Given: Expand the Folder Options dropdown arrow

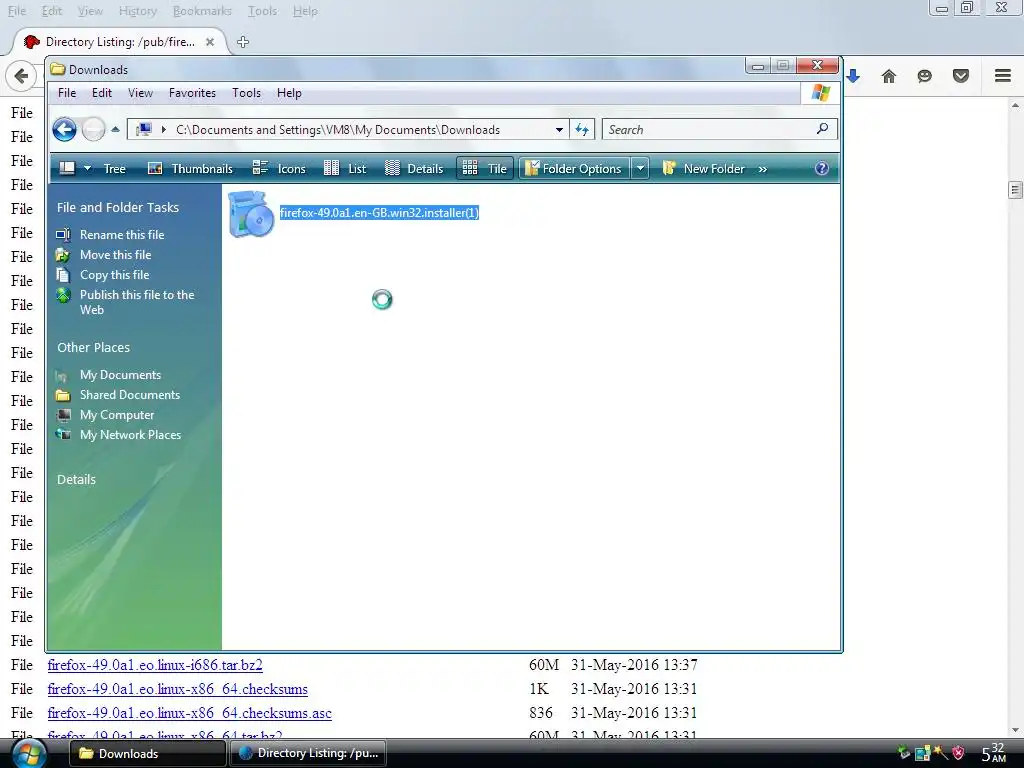Looking at the screenshot, I should click(640, 168).
